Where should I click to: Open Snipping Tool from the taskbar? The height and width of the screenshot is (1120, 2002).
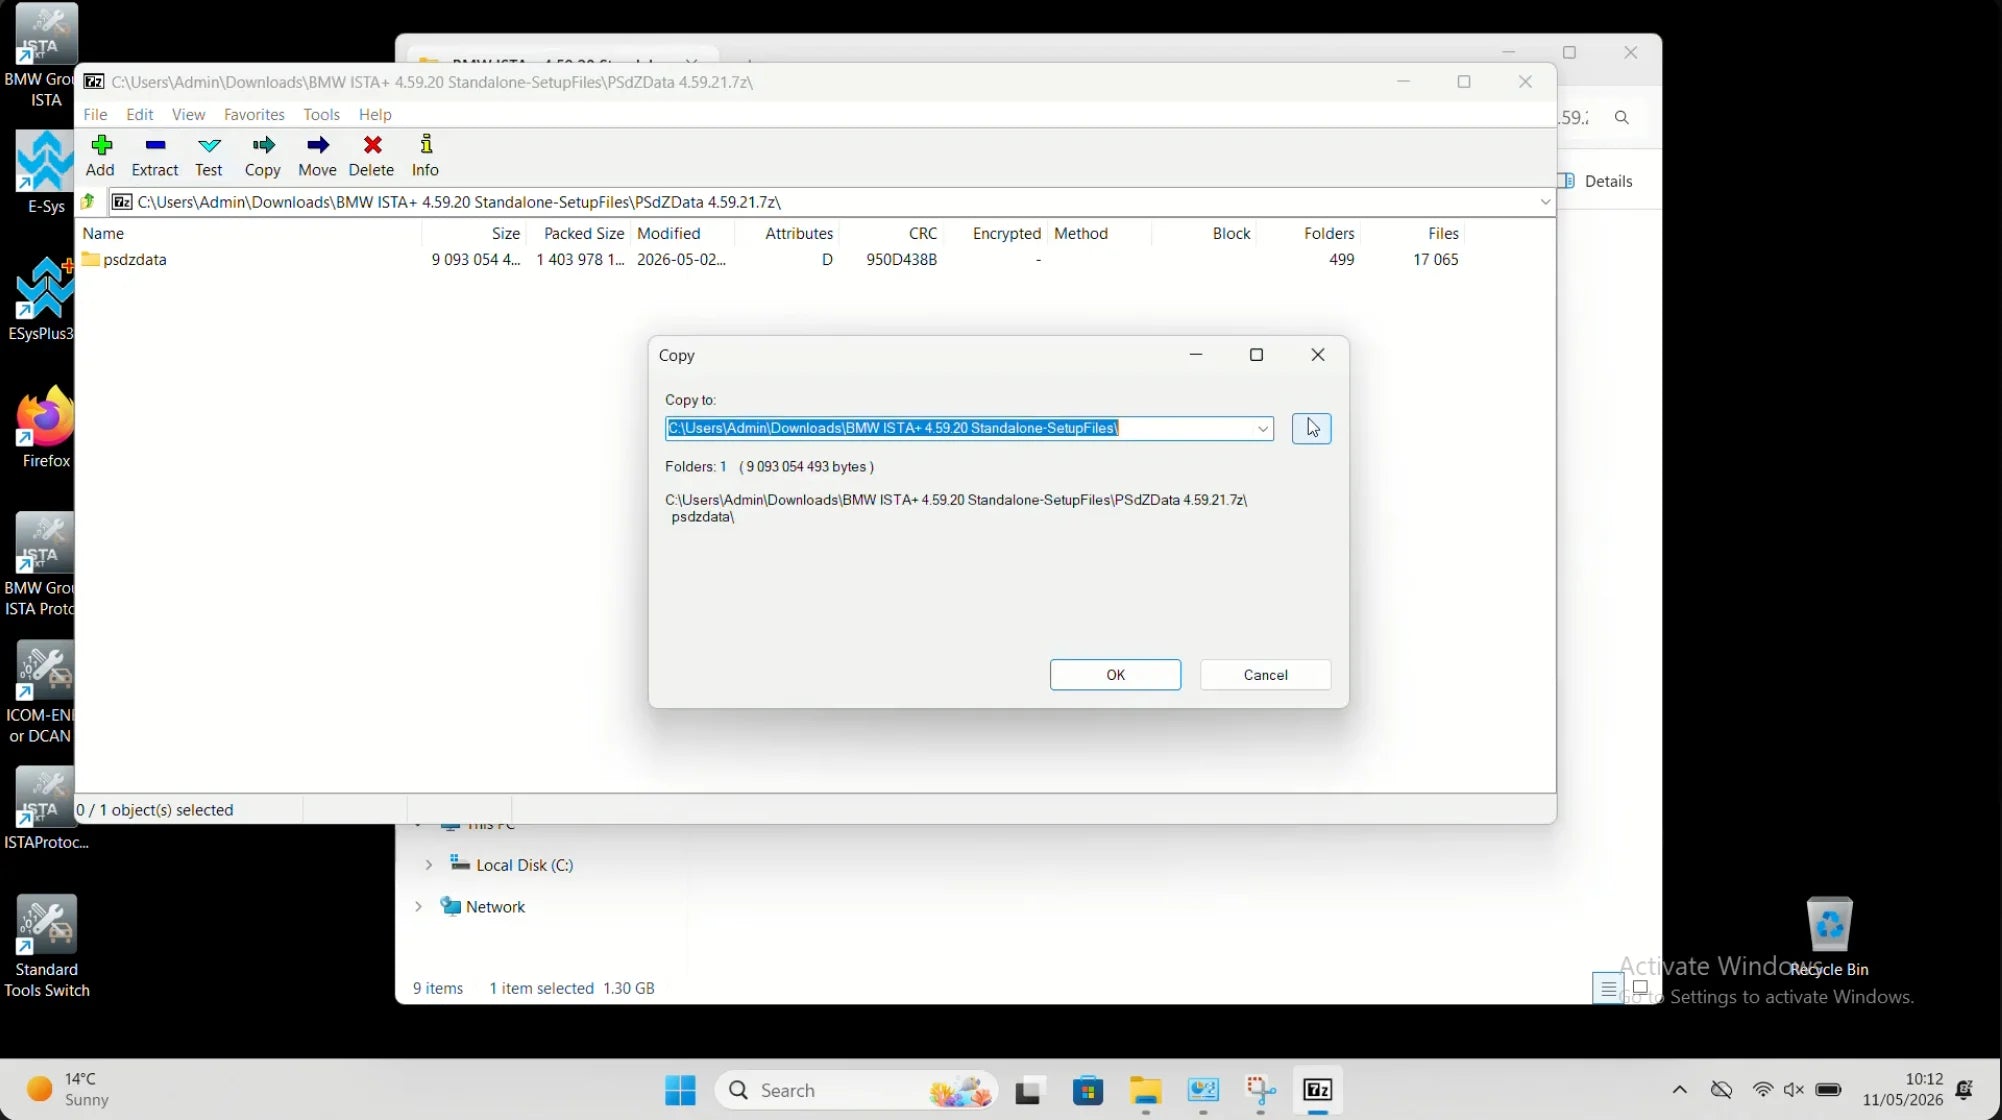coord(1260,1090)
